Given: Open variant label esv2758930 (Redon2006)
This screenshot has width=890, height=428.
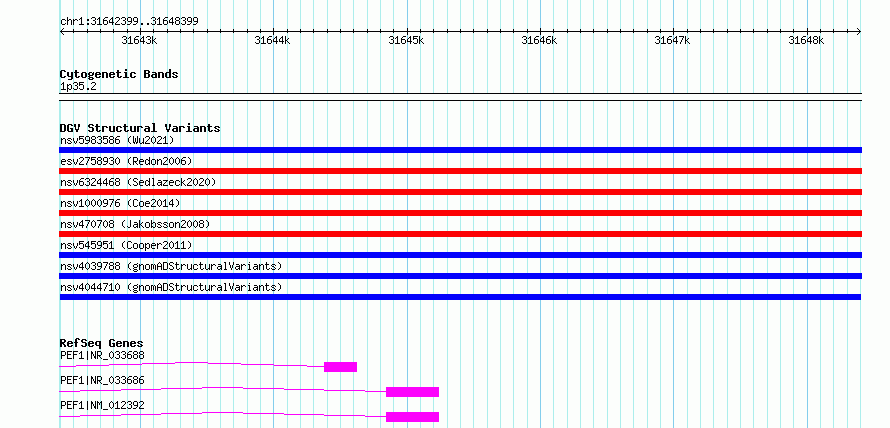Looking at the screenshot, I should click(126, 161).
